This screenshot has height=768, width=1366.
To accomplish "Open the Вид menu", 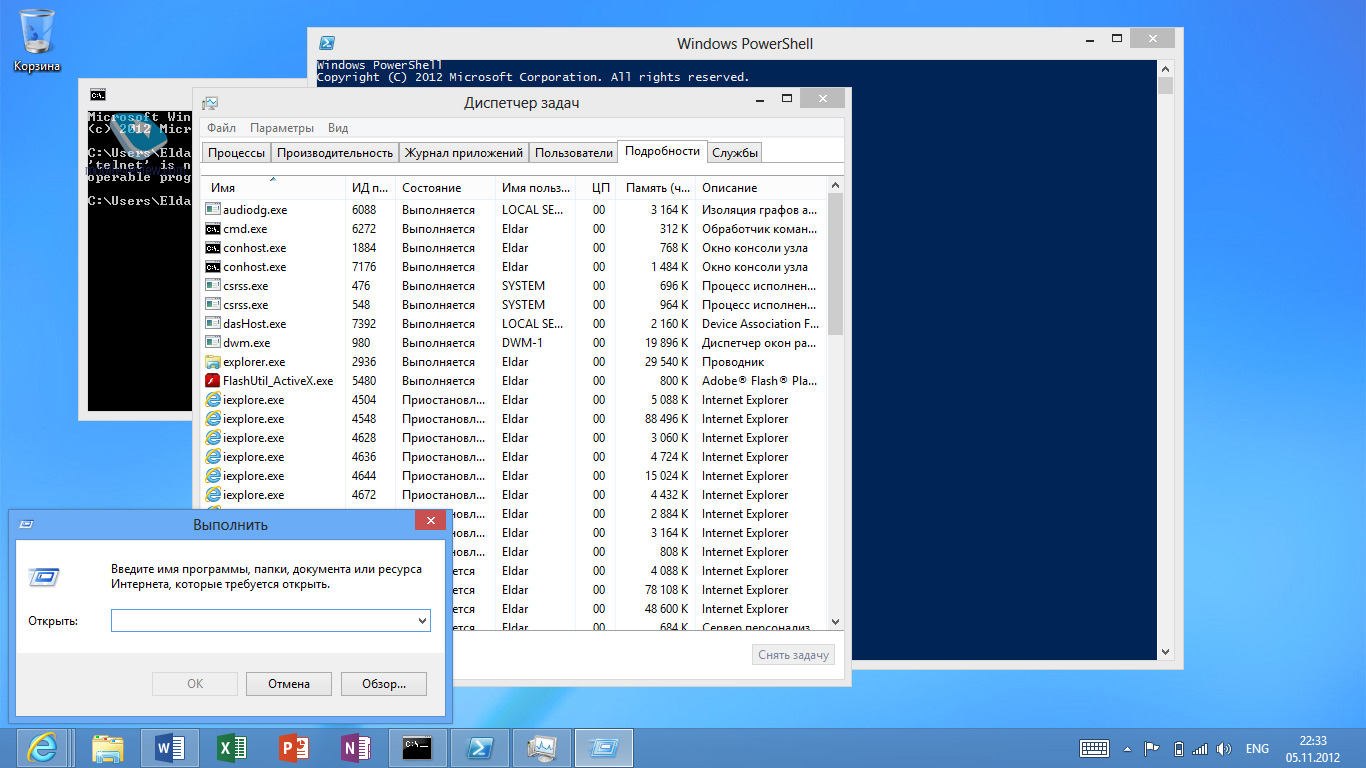I will tap(338, 128).
